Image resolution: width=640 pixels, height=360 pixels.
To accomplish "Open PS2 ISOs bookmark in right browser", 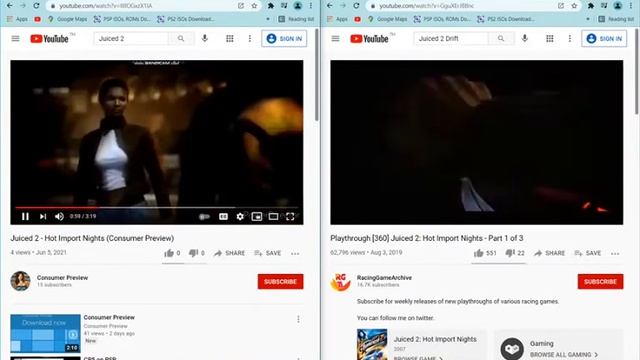I will (x=506, y=19).
